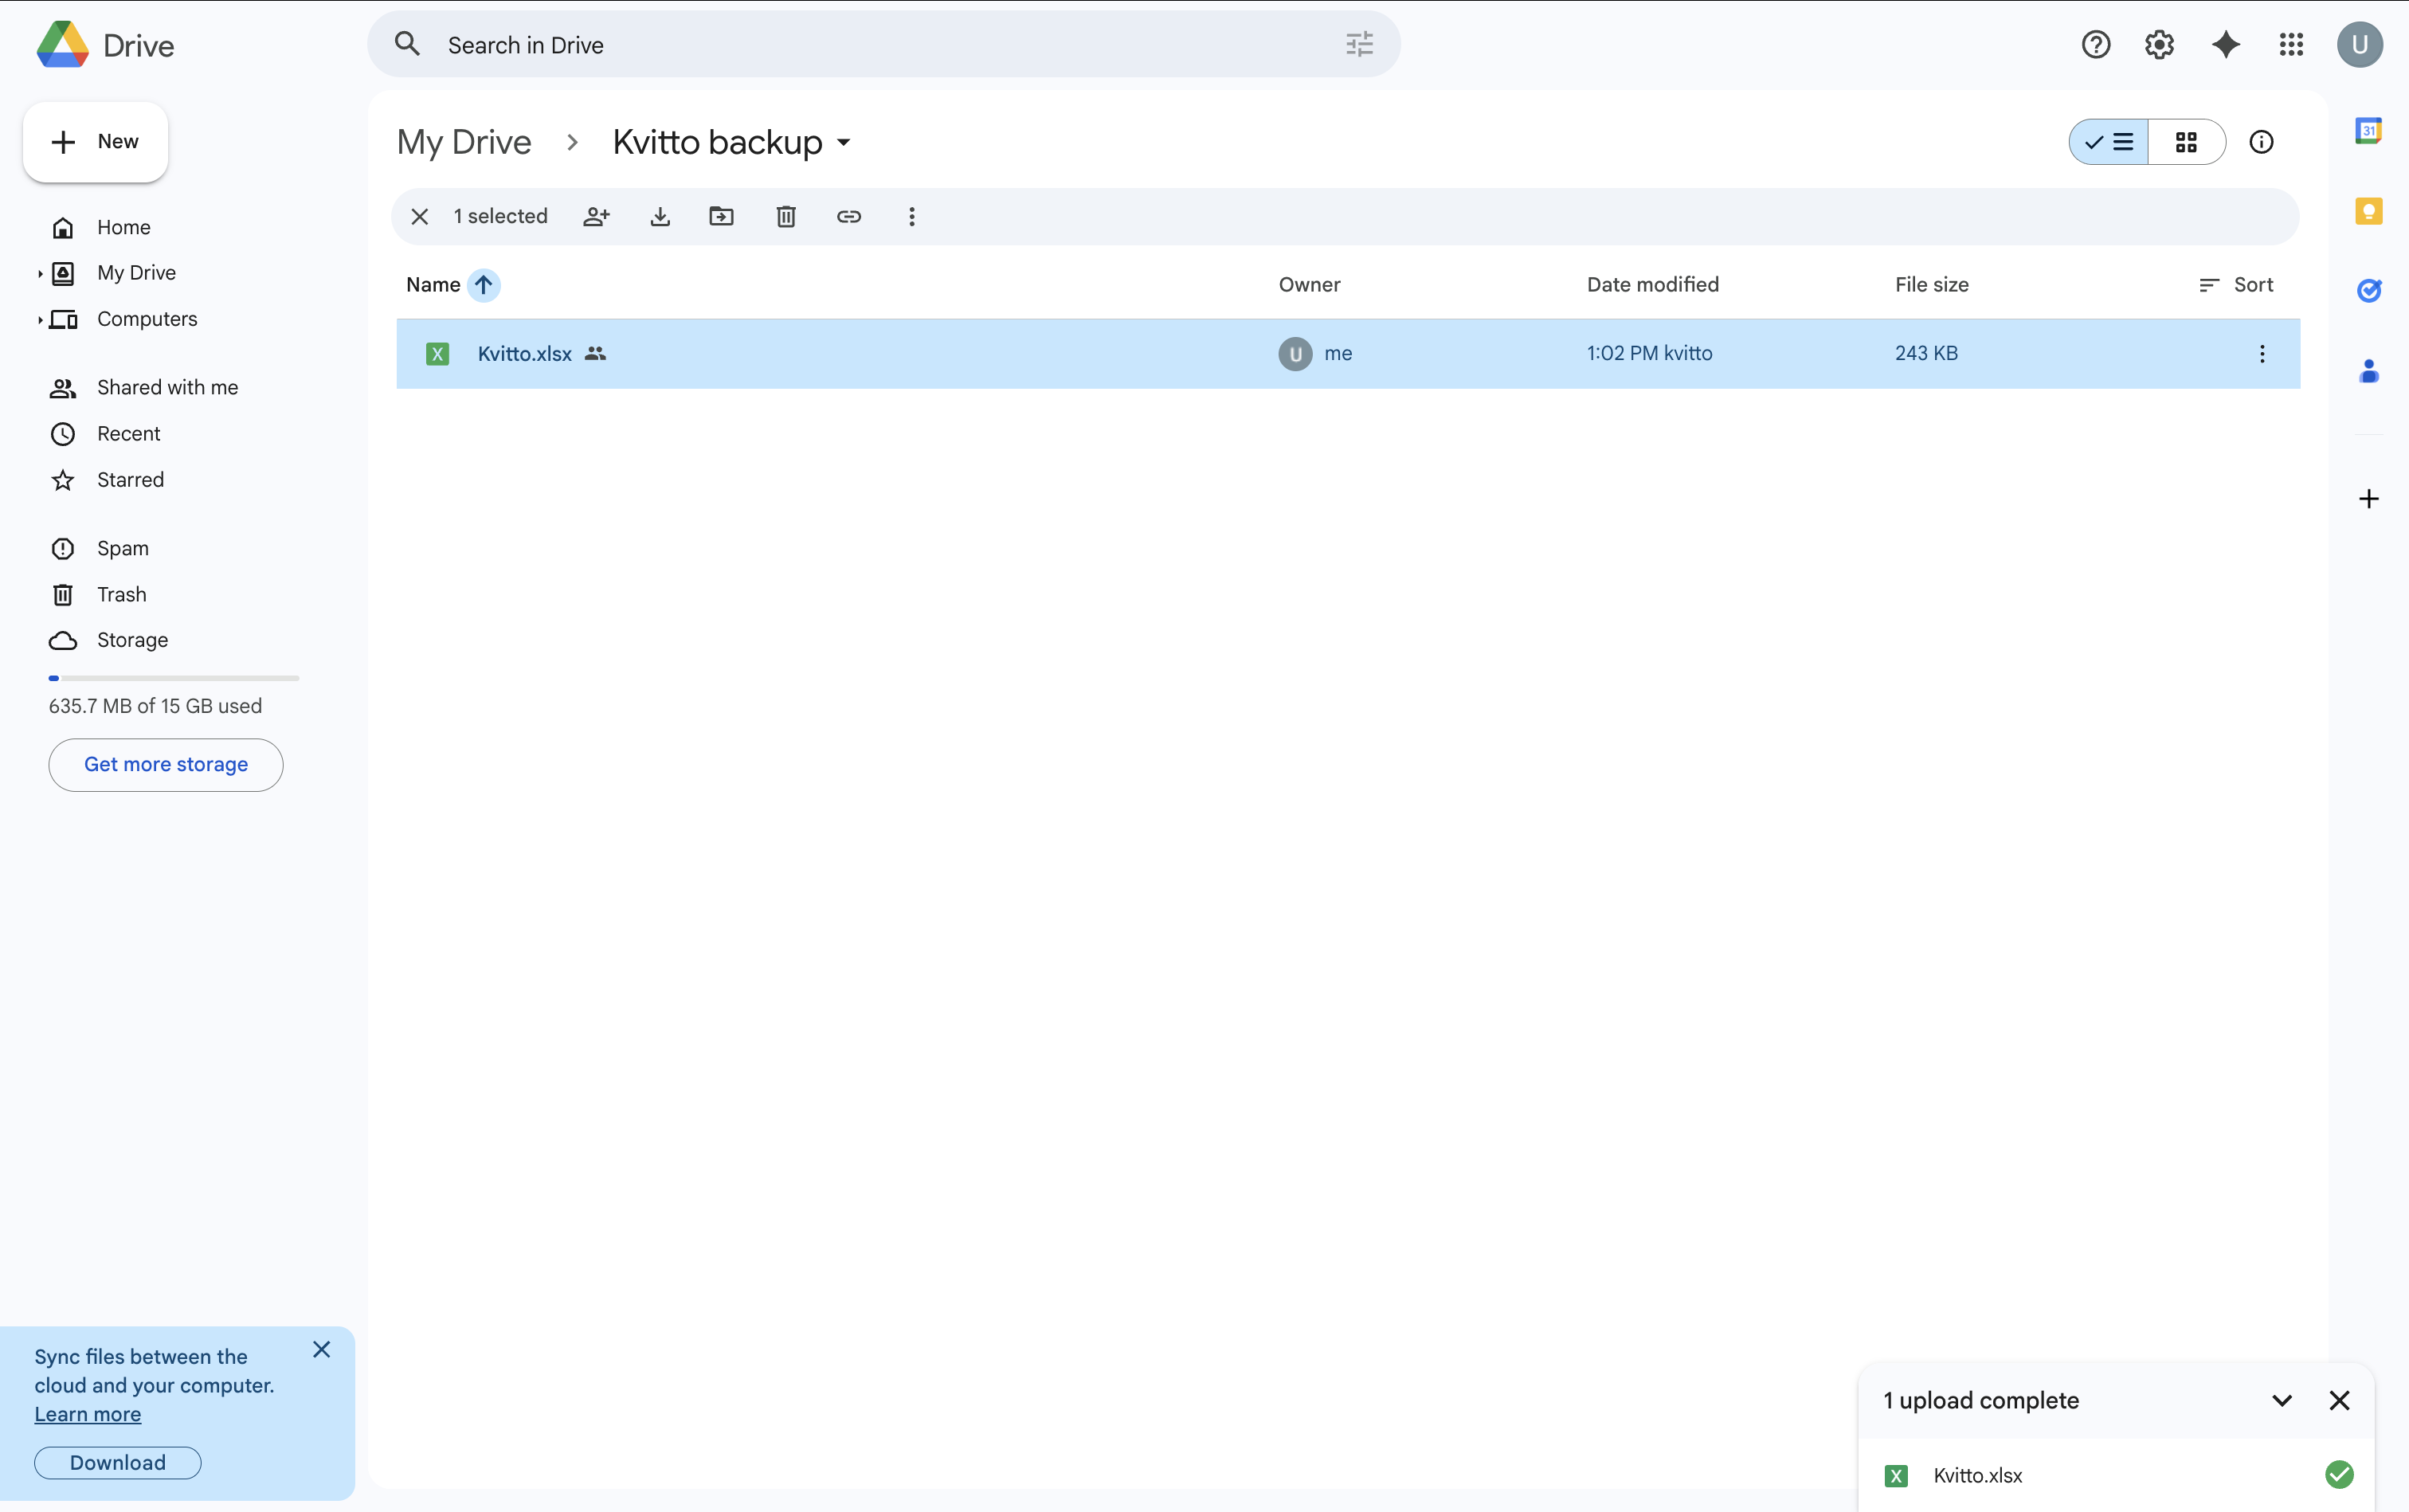Open the Sort options menu
The width and height of the screenshot is (2409, 1512).
click(x=2236, y=285)
